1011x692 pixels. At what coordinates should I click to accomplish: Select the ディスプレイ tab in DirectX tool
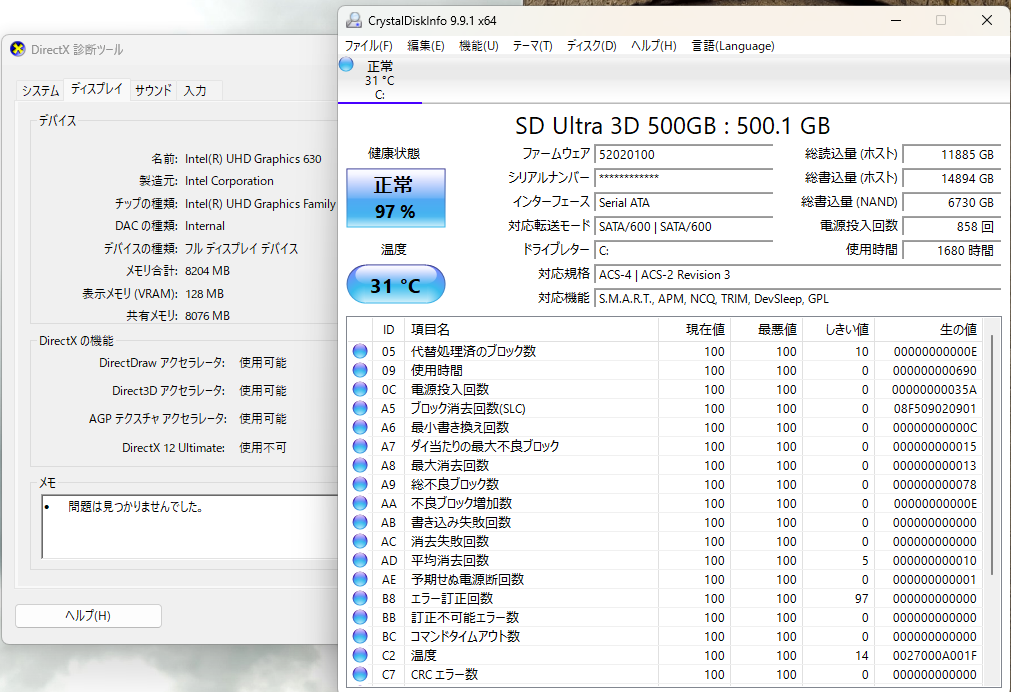pos(97,89)
